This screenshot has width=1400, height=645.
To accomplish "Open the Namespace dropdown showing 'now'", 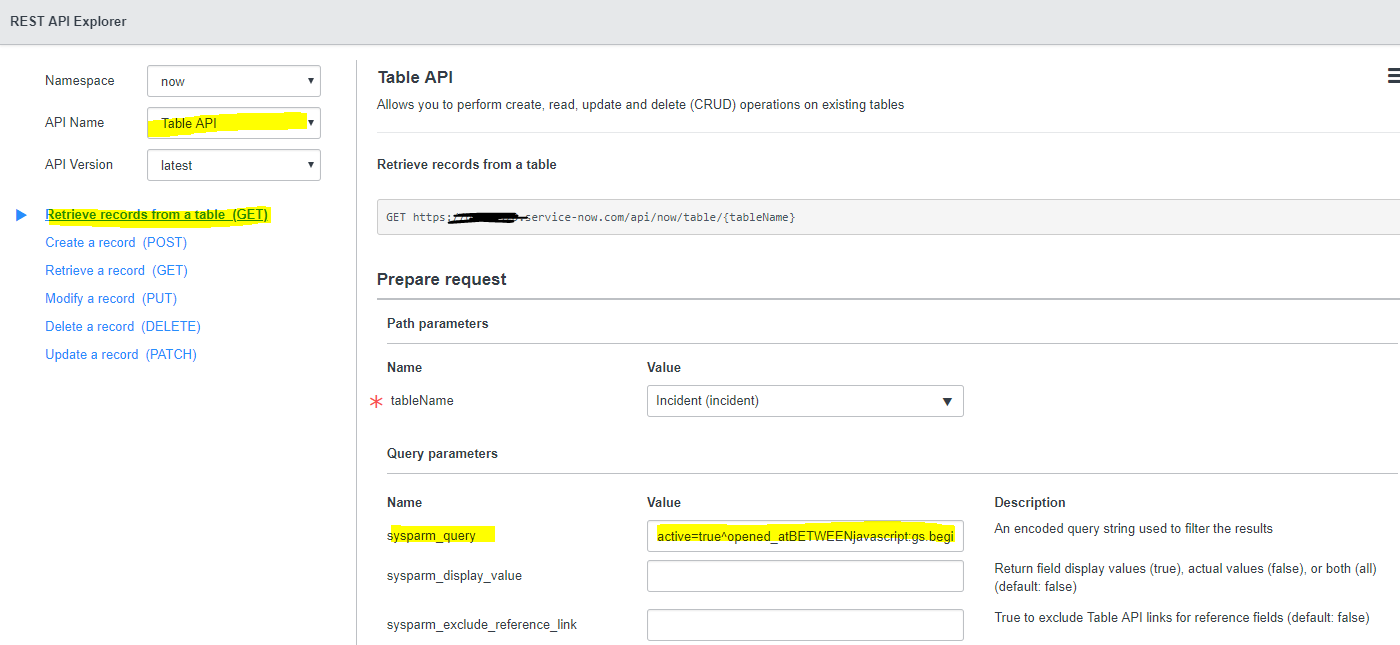I will click(x=234, y=81).
